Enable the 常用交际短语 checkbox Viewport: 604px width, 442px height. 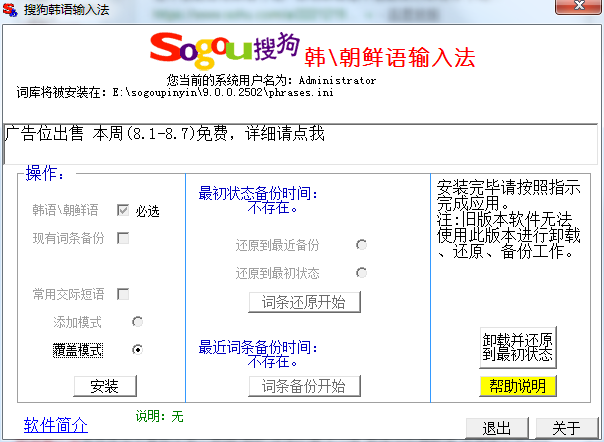point(123,294)
